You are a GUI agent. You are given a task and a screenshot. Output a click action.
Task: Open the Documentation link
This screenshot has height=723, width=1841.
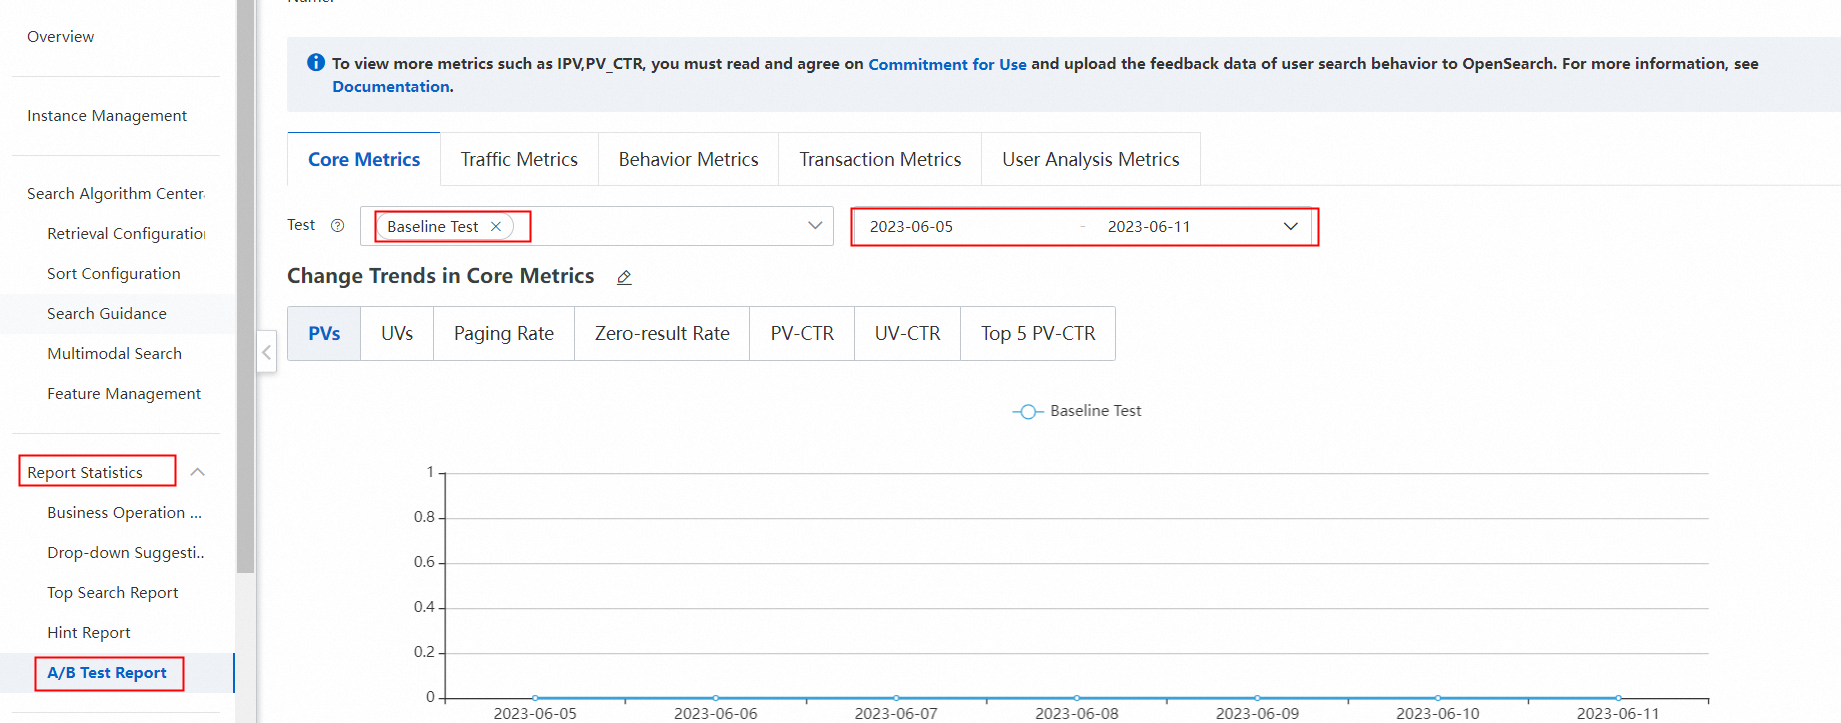391,87
